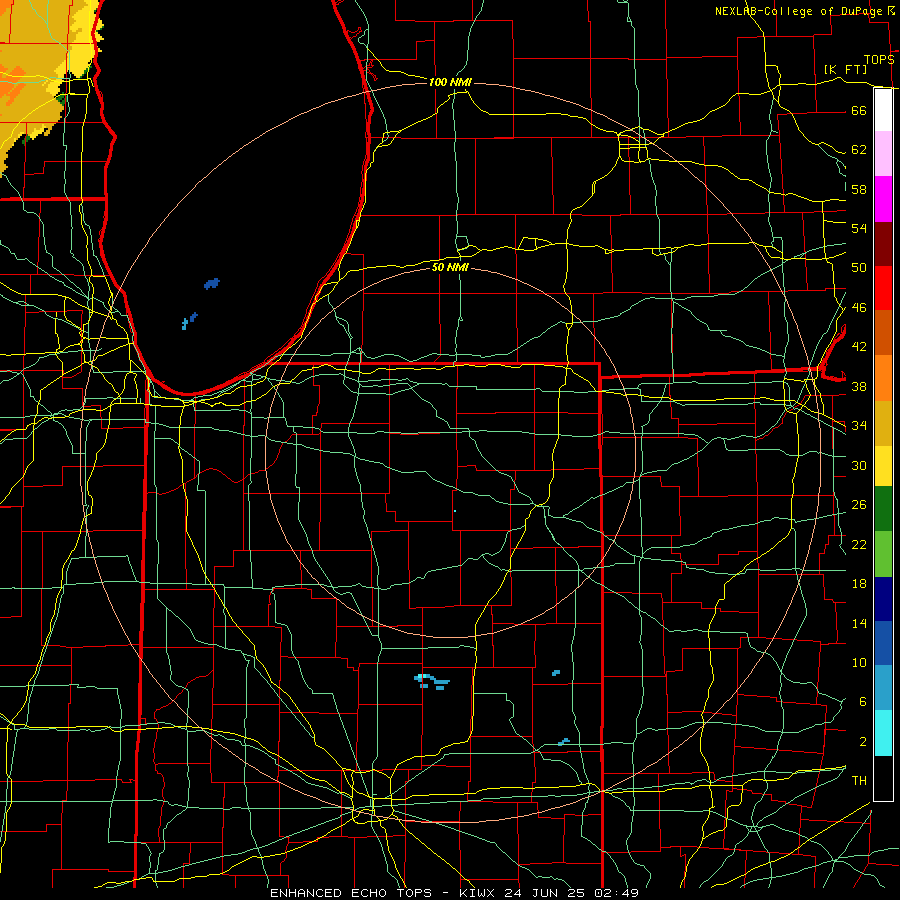The image size is (900, 900).
Task: Click the ENHANCED ECHO TOPS KIWX timestamp caption
Action: pos(454,893)
